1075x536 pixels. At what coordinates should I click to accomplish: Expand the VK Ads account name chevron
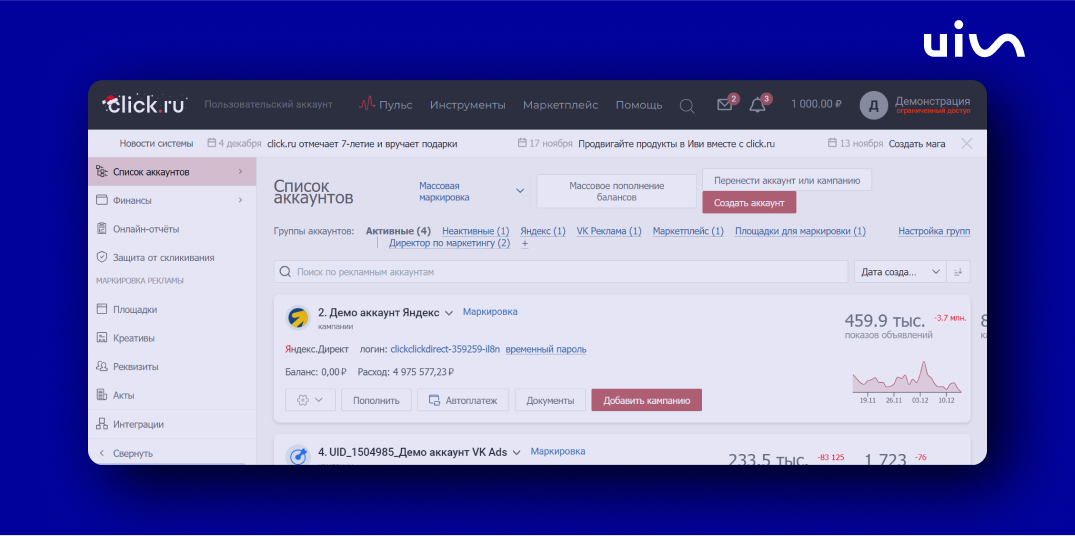(517, 452)
